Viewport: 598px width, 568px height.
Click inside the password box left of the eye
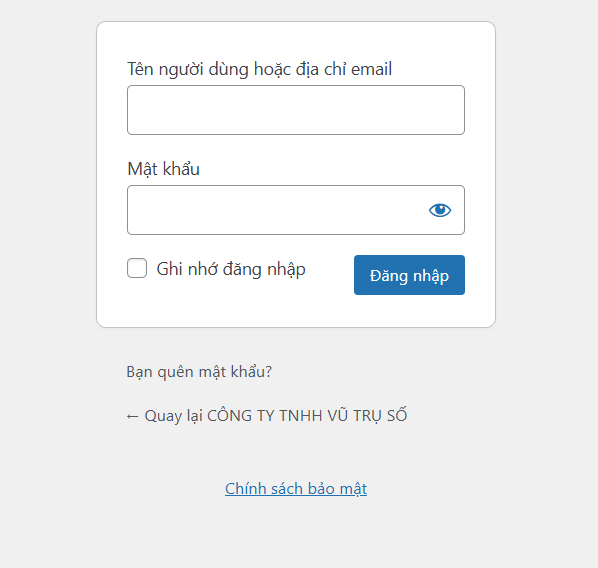tap(275, 210)
